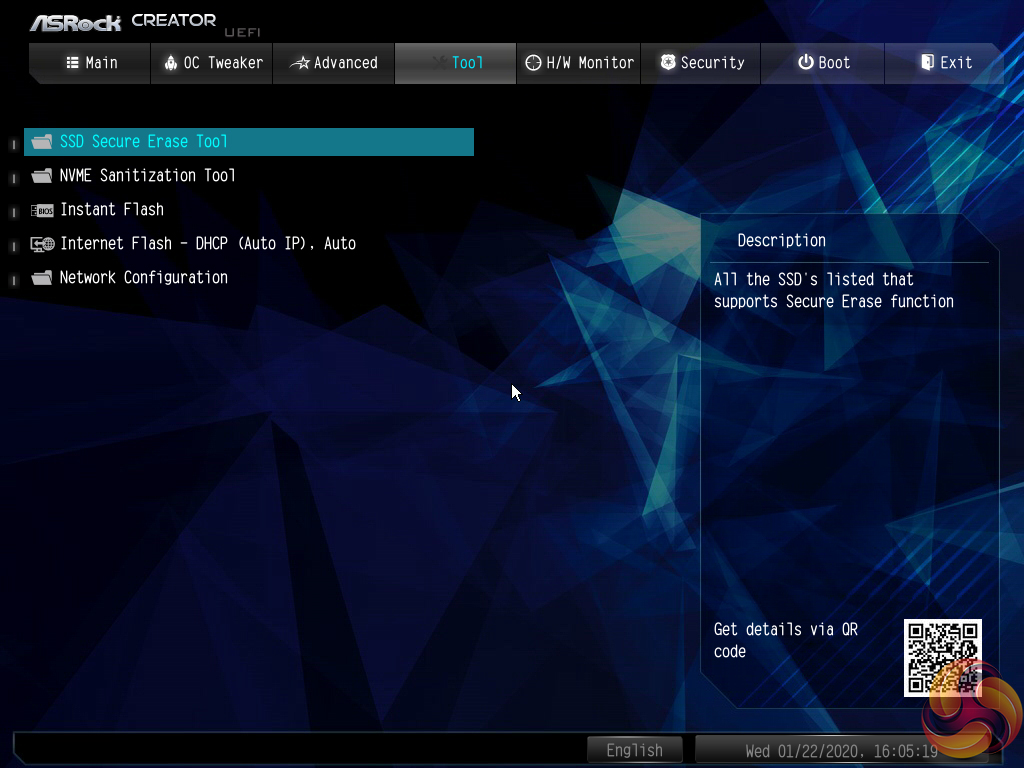This screenshot has height=768, width=1024.
Task: Click the shield icon on Security tab
Action: coord(668,63)
